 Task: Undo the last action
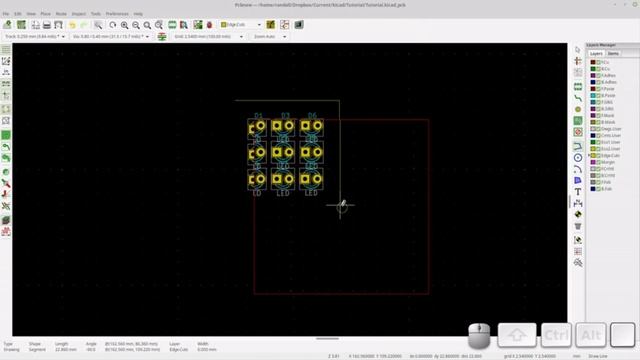point(72,25)
